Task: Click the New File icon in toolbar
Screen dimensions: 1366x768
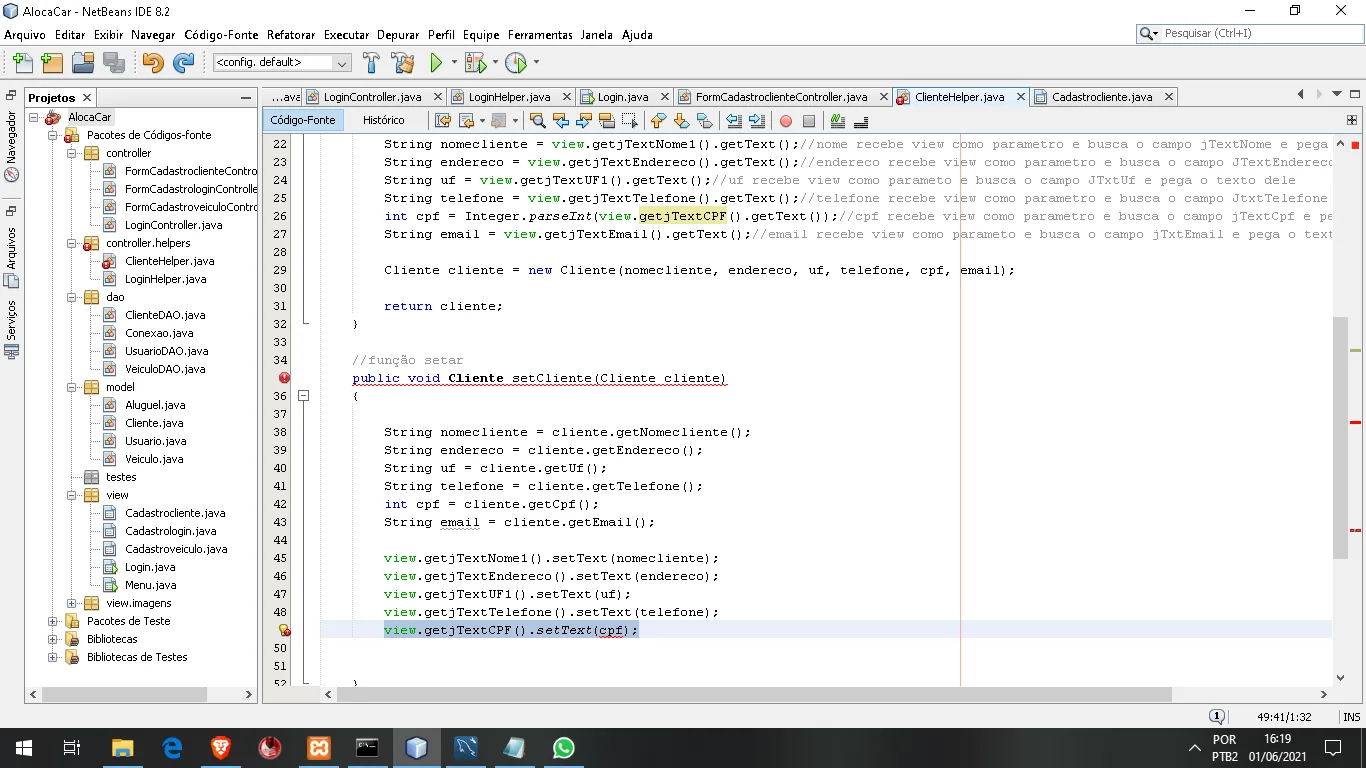Action: pos(22,63)
